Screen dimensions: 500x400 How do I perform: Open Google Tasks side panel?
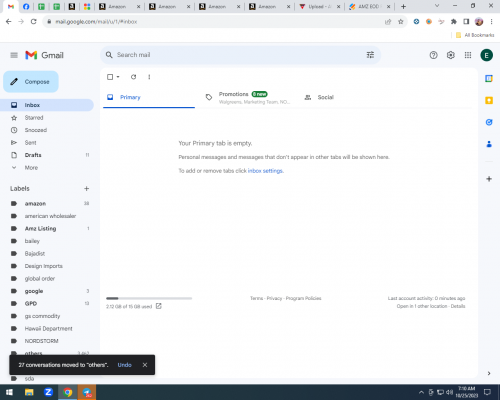click(x=489, y=122)
